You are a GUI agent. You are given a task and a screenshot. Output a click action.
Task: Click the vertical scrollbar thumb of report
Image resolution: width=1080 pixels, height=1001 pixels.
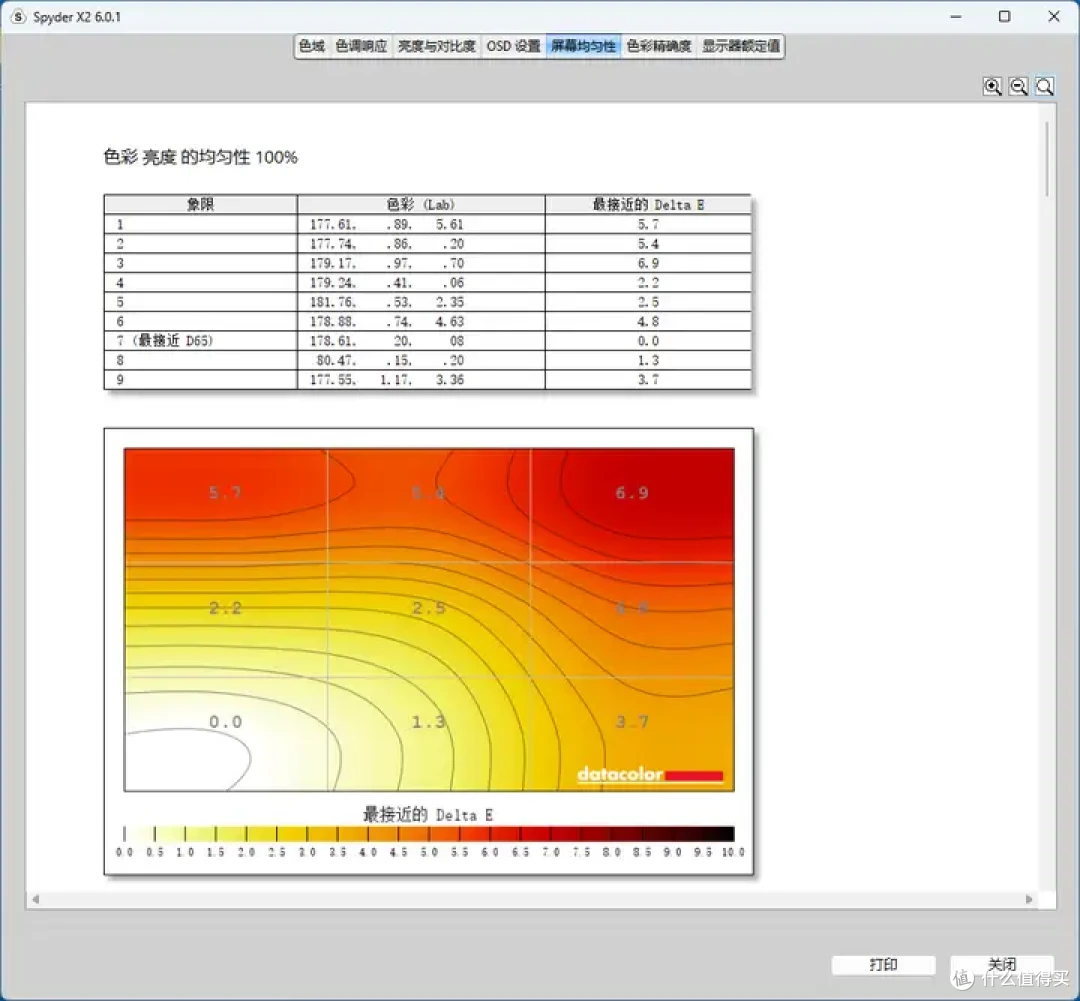[1047, 159]
